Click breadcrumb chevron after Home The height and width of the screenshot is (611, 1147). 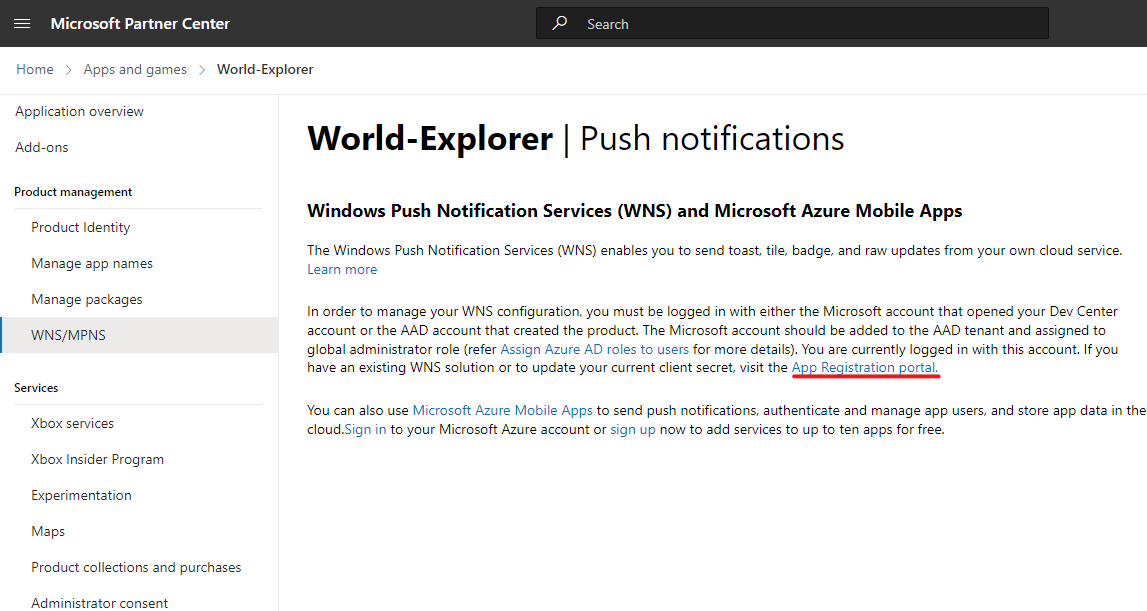69,70
